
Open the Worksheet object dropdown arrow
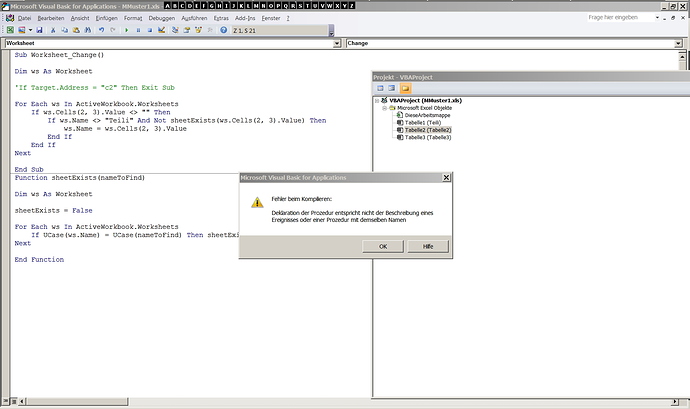(337, 43)
